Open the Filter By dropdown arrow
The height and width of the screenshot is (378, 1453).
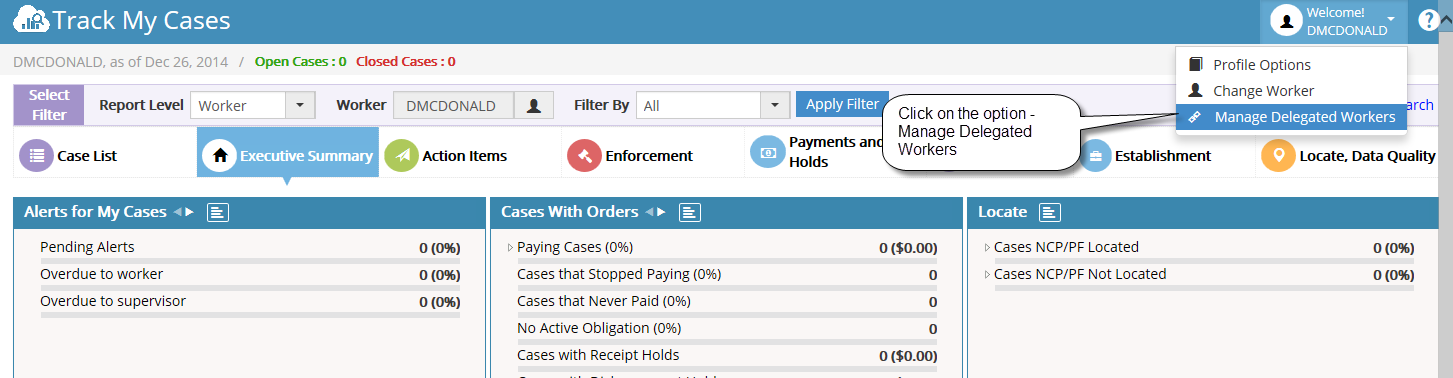coord(775,105)
